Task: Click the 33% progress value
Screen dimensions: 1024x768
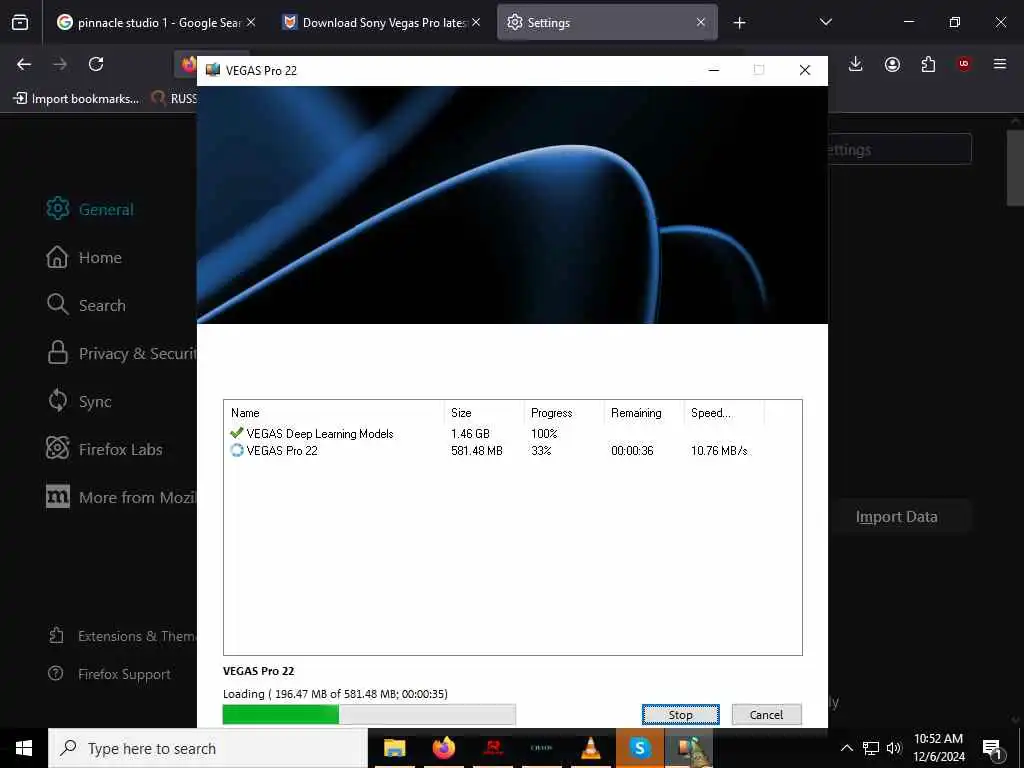Action: pyautogui.click(x=541, y=451)
